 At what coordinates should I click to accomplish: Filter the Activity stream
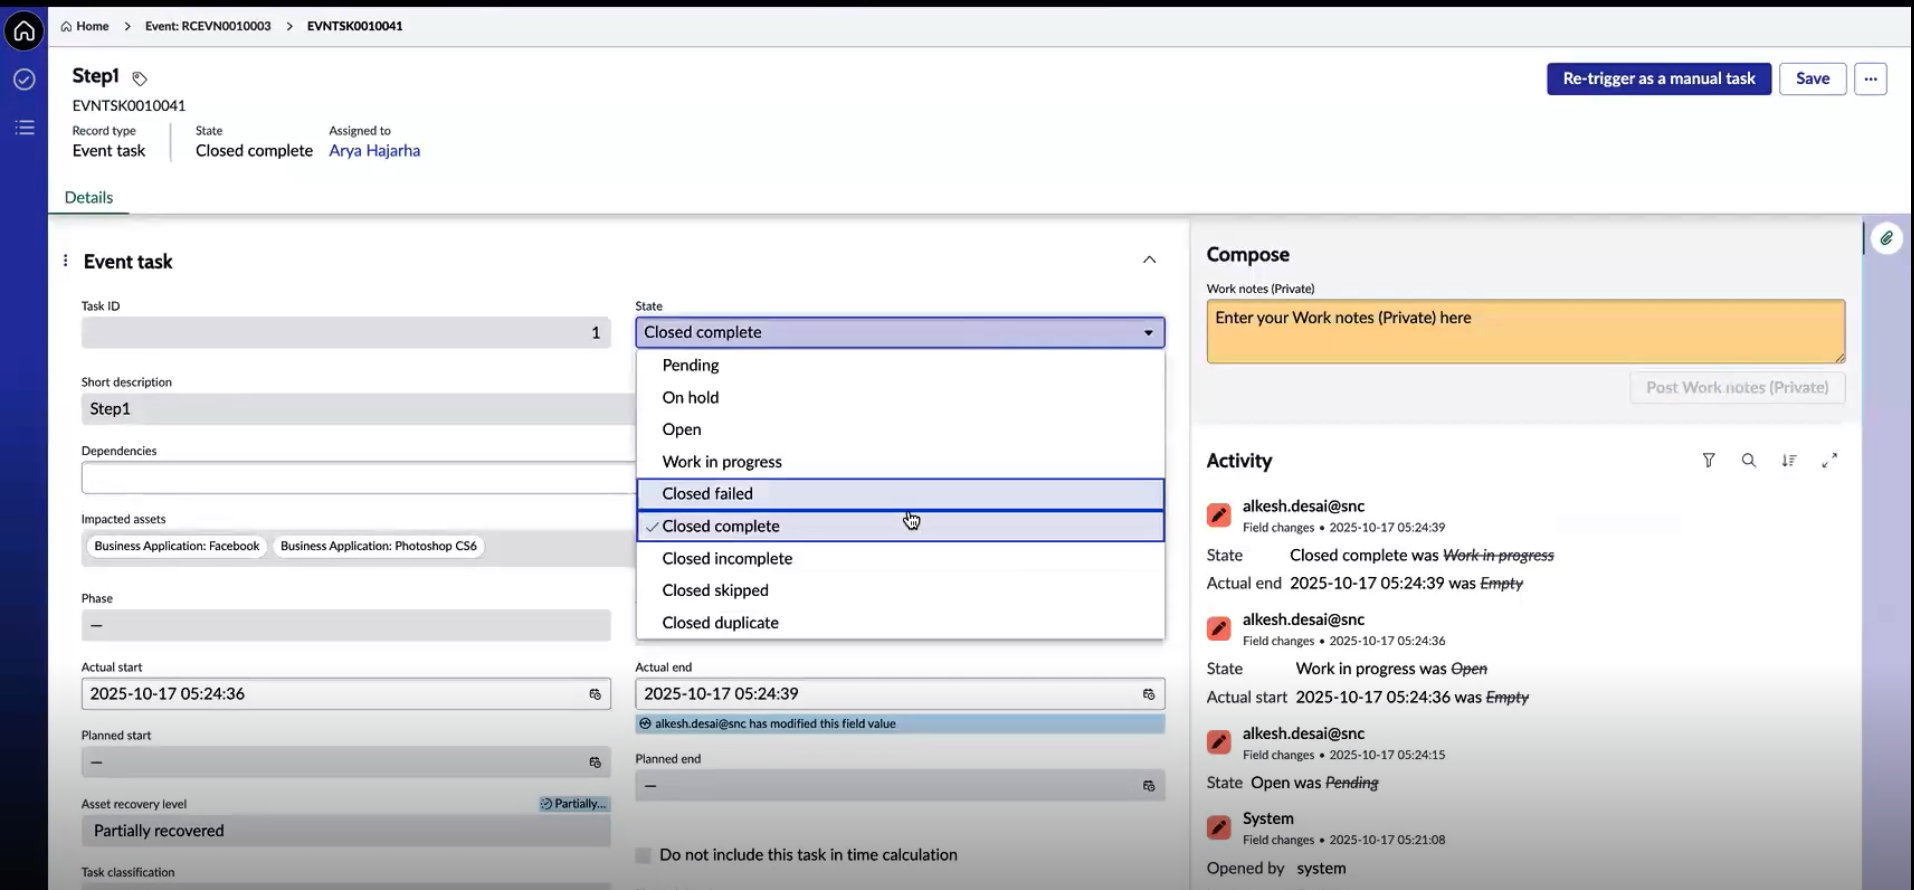[x=1708, y=460]
